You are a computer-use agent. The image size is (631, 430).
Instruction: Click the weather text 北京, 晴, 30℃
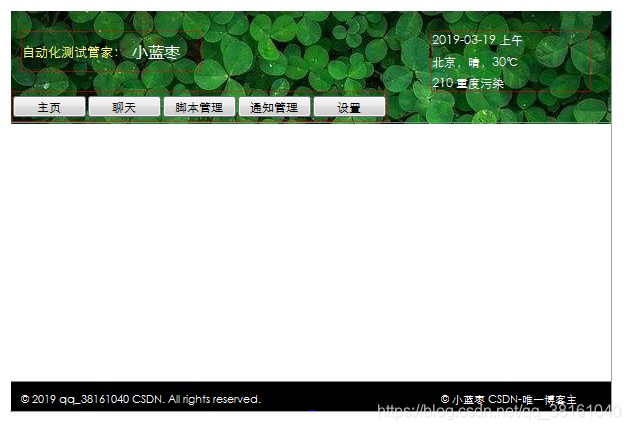[x=475, y=62]
